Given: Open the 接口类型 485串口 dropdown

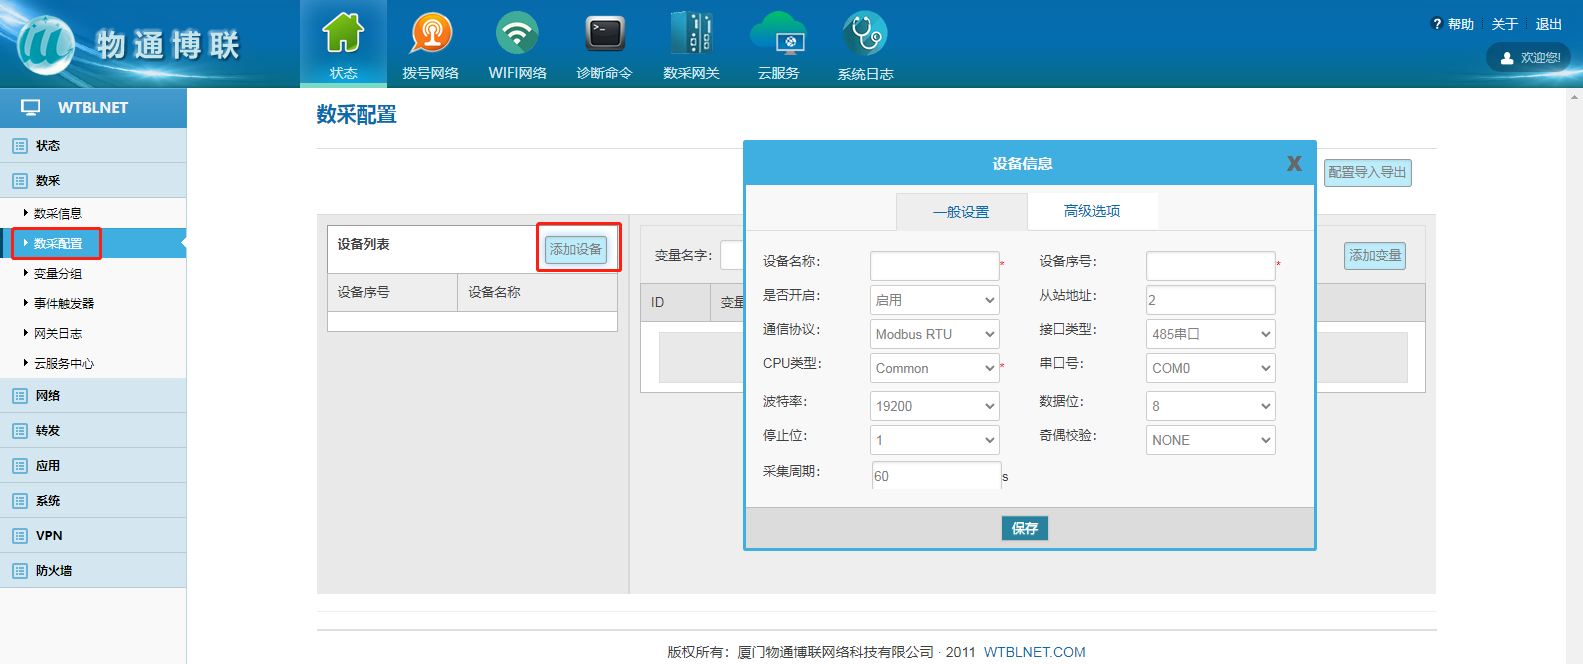Looking at the screenshot, I should tap(1210, 334).
